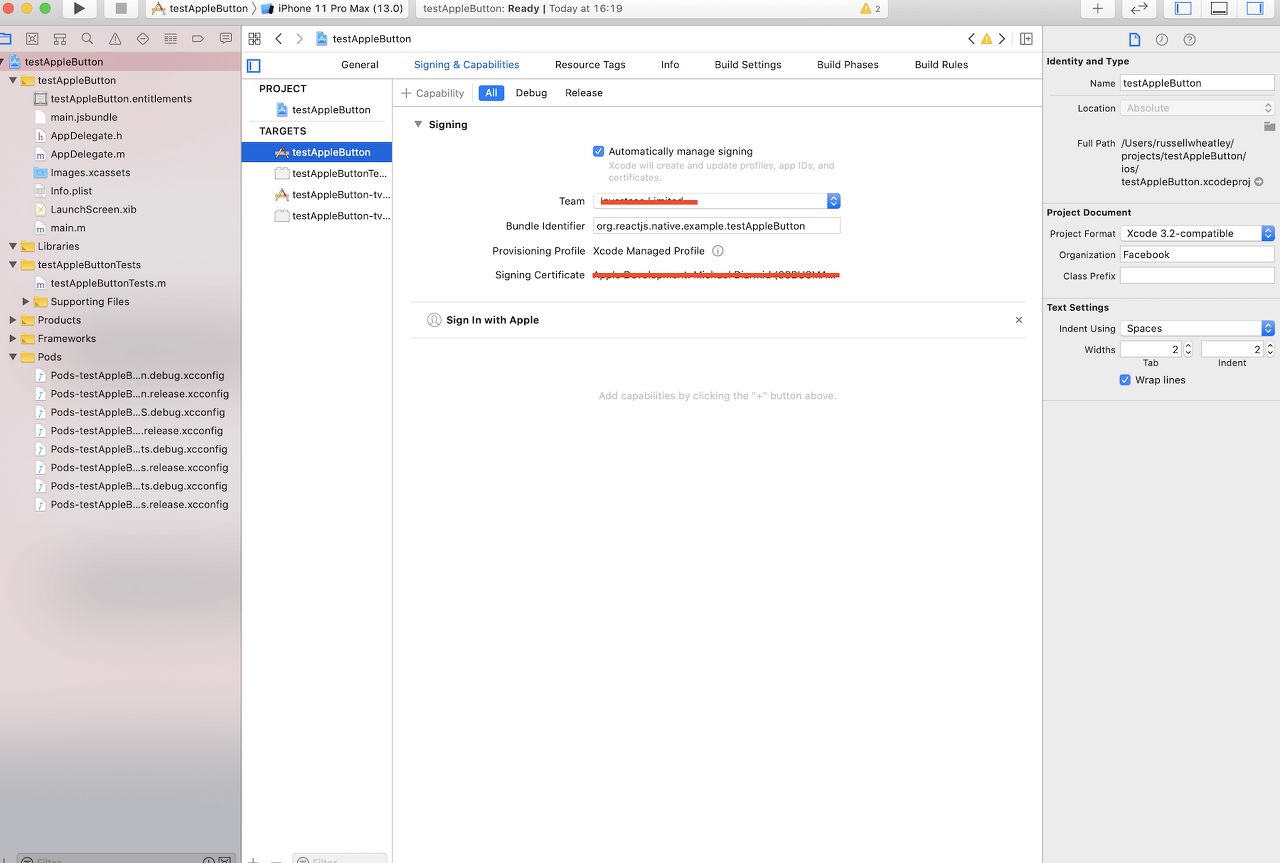This screenshot has width=1280, height=863.
Task: Go forward in editor history
Action: [x=299, y=39]
